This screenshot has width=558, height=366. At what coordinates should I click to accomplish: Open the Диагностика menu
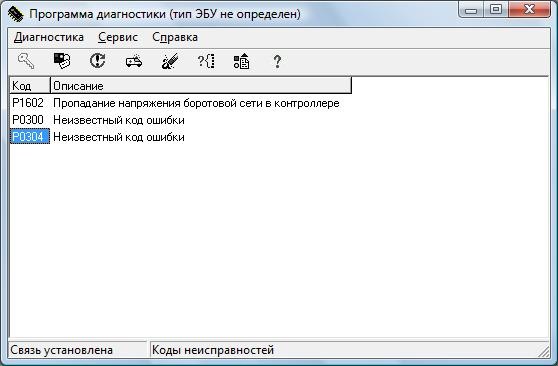tap(49, 37)
